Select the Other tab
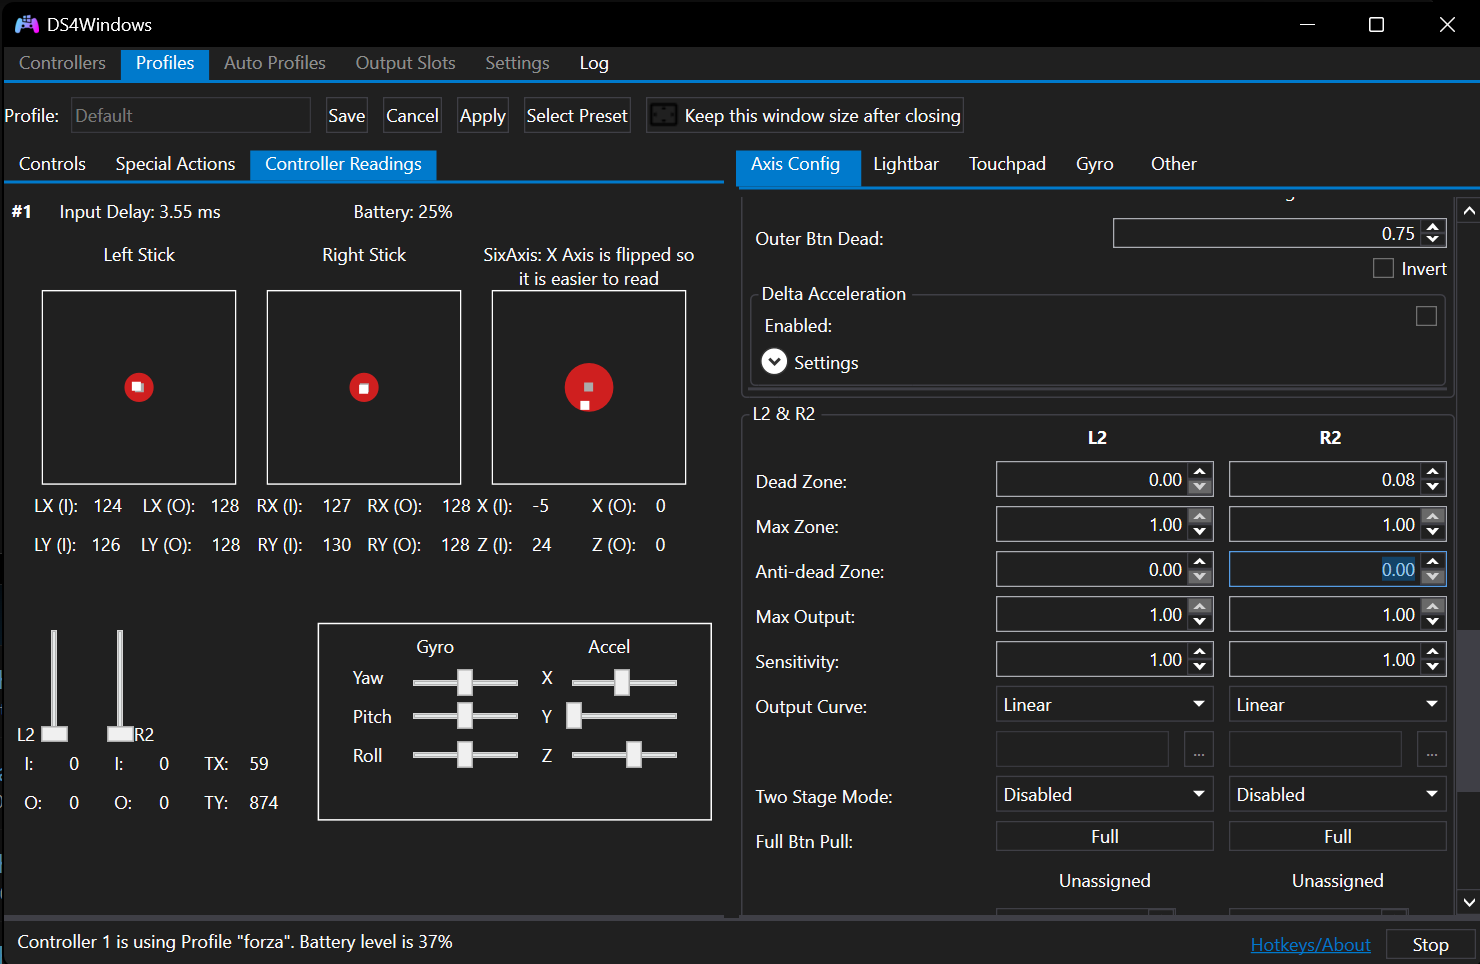1480x964 pixels. pyautogui.click(x=1173, y=164)
